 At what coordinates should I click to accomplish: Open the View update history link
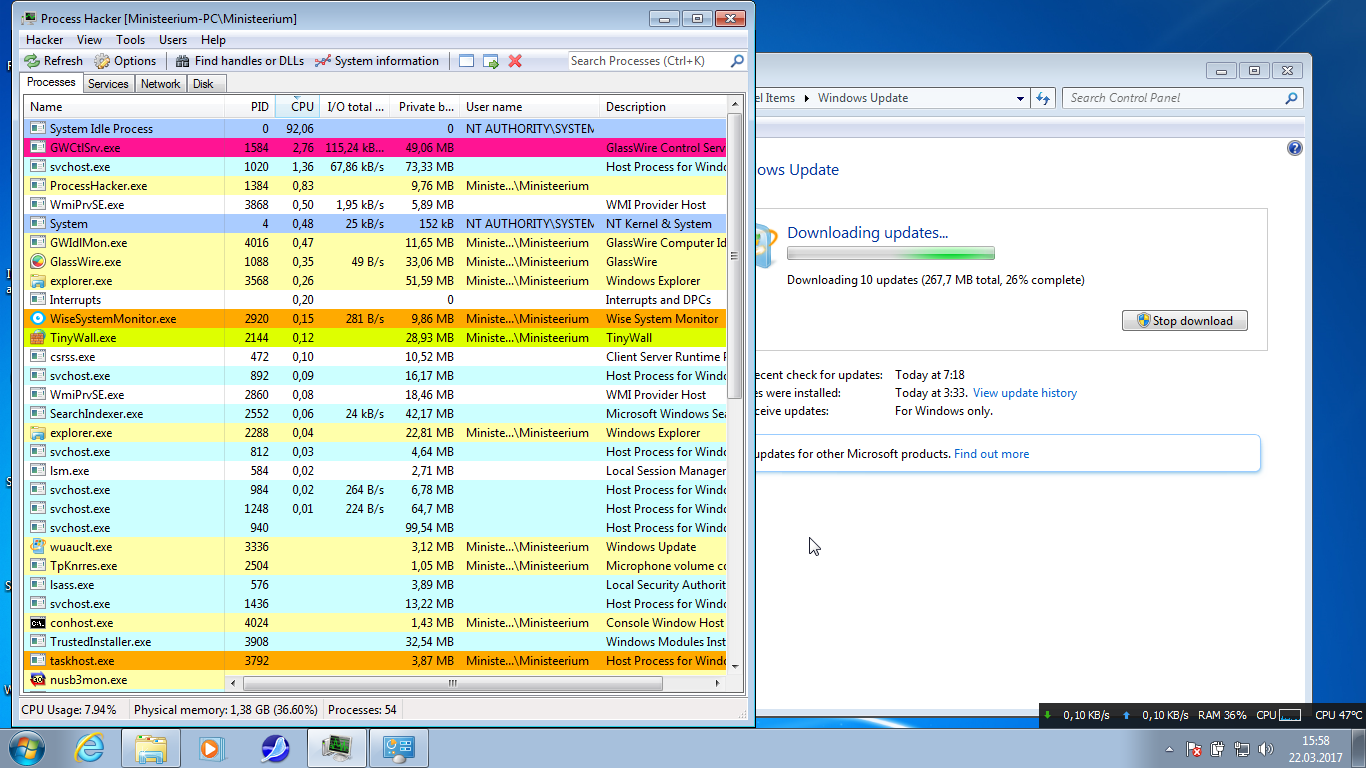[x=1024, y=393]
